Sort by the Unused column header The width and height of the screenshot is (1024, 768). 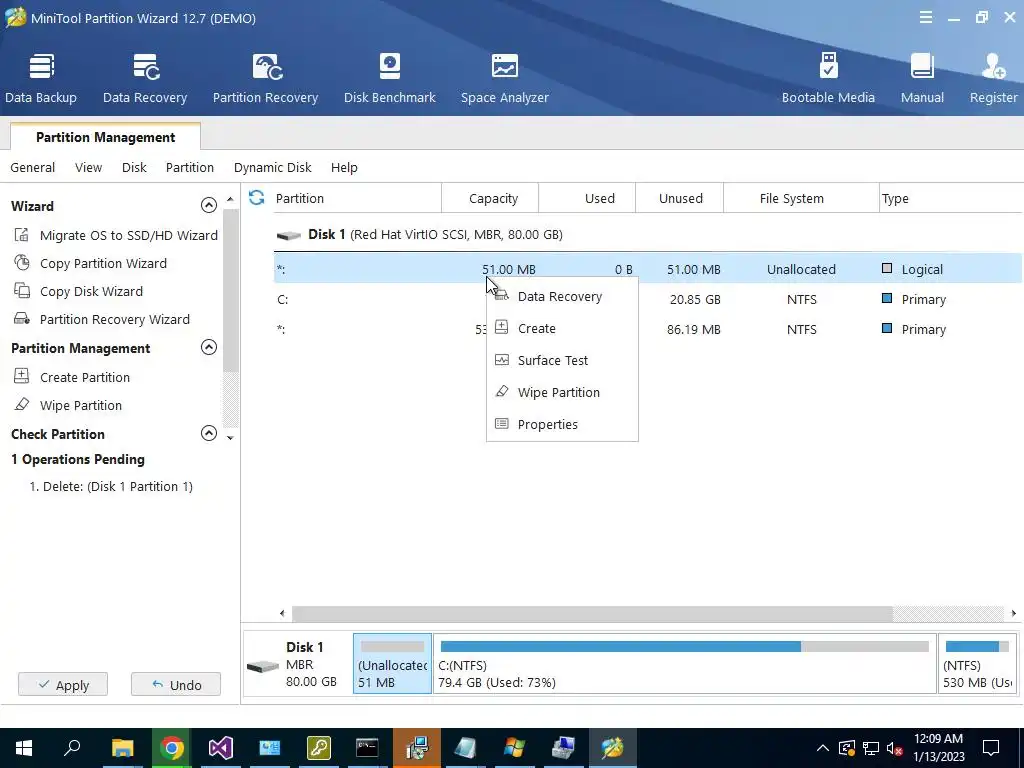(x=680, y=198)
